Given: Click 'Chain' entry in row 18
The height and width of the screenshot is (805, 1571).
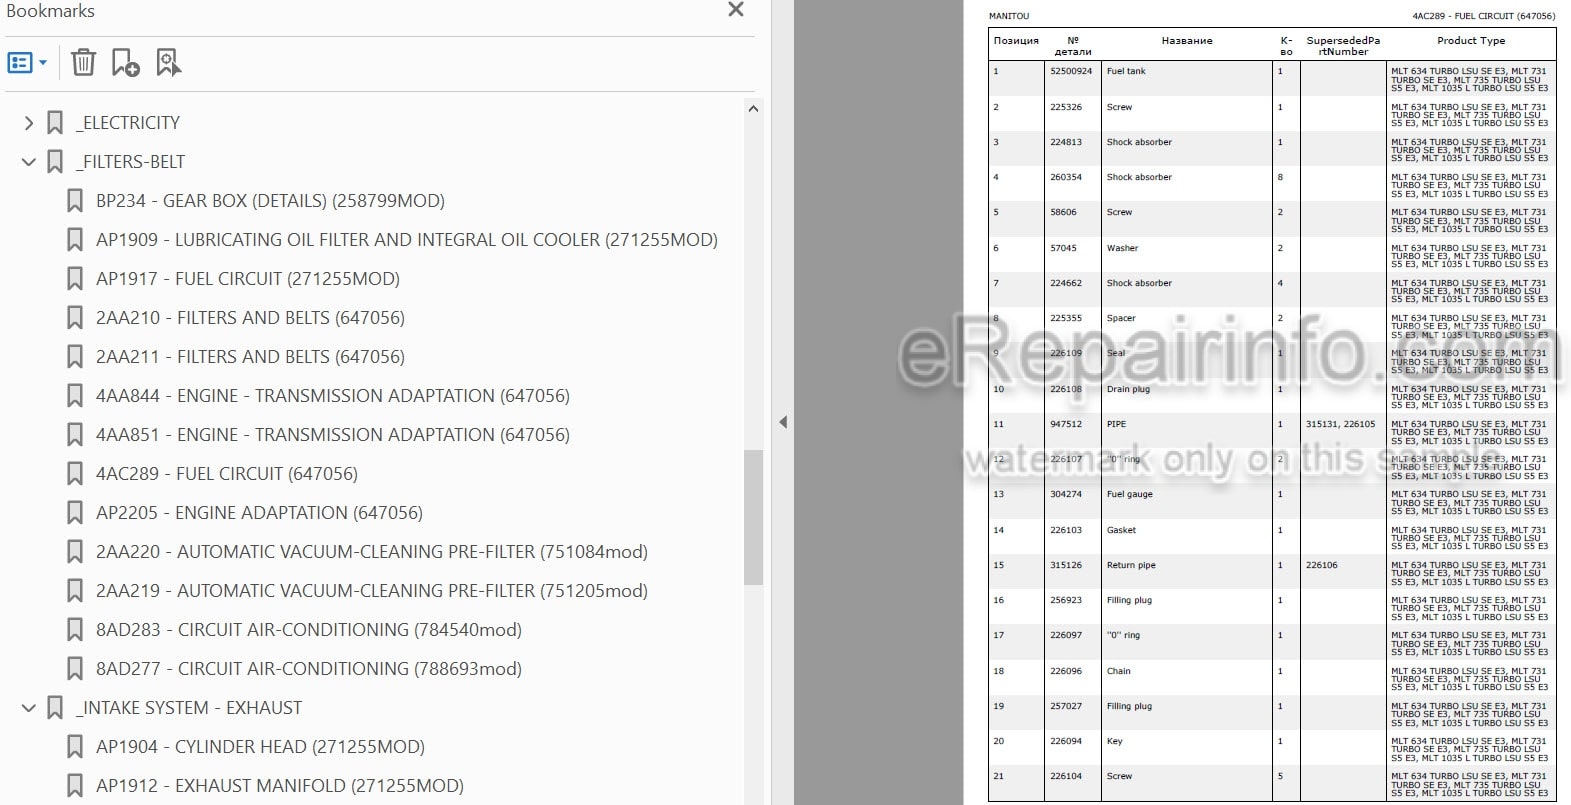Looking at the screenshot, I should click(1118, 671).
